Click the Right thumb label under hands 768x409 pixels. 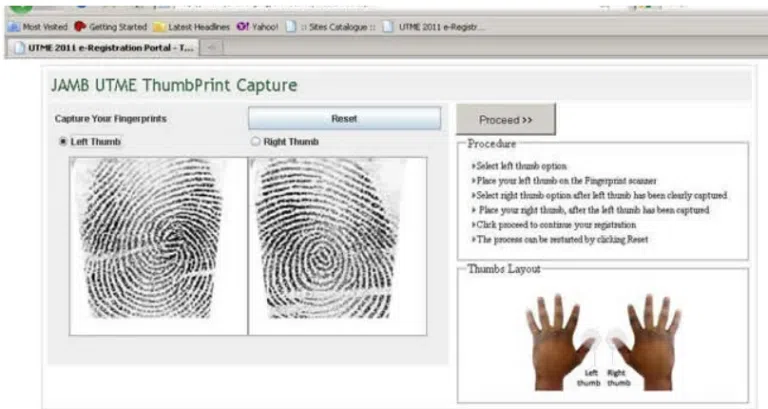click(x=619, y=377)
